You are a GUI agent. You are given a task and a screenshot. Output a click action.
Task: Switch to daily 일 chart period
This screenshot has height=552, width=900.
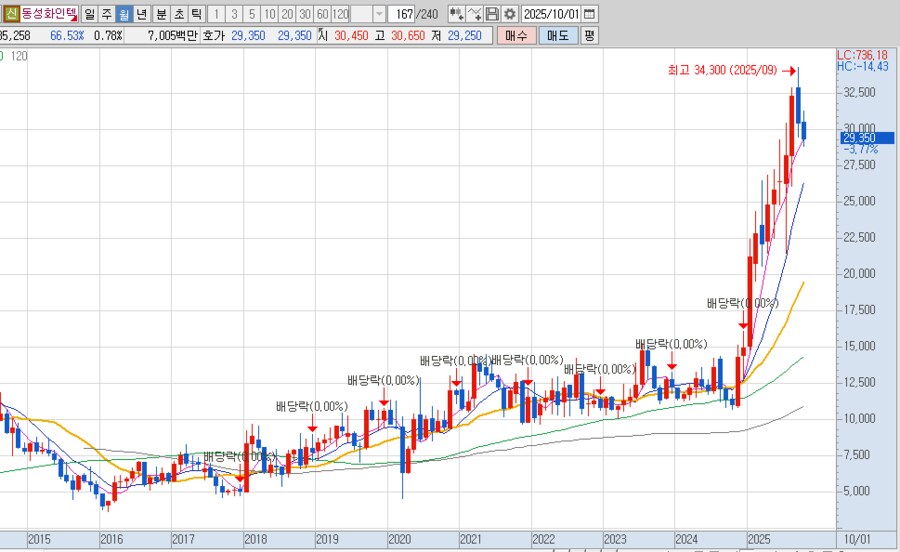click(x=90, y=15)
